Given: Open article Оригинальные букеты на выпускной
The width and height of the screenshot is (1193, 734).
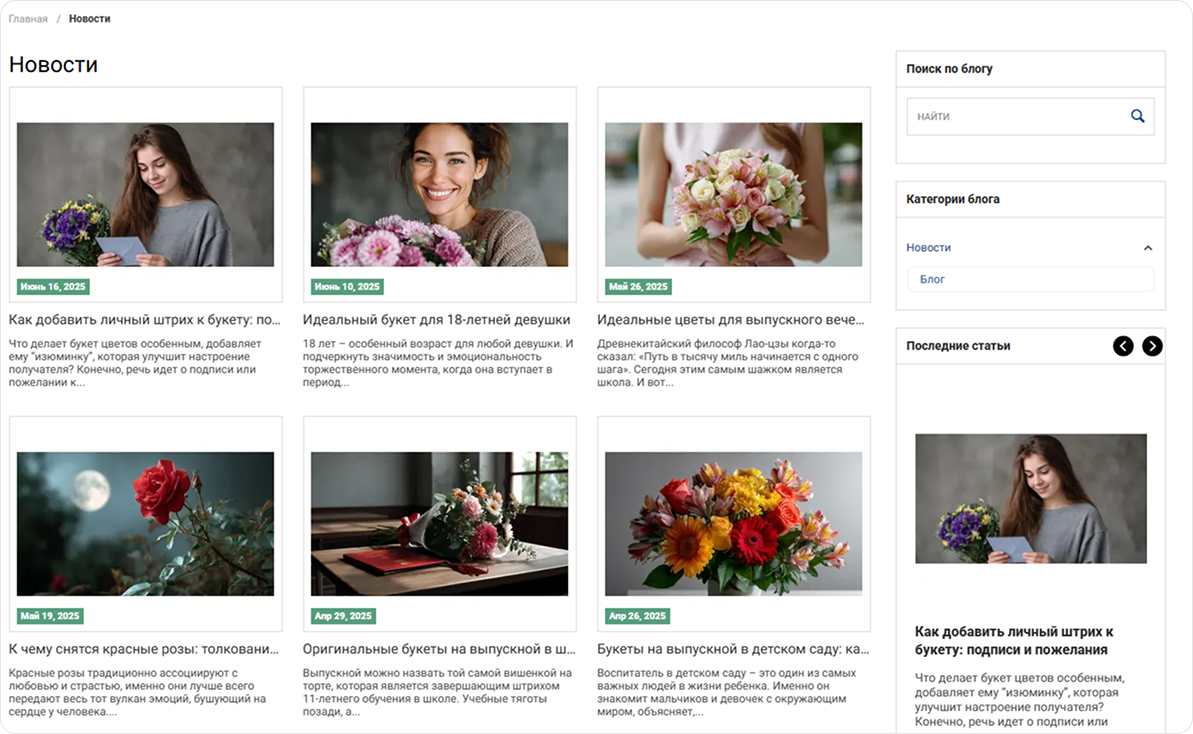Looking at the screenshot, I should point(438,649).
